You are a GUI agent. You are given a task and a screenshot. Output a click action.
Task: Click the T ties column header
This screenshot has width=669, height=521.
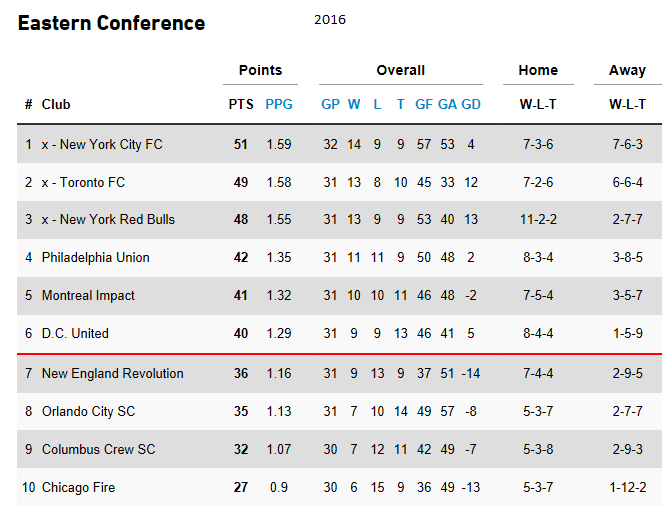400,104
